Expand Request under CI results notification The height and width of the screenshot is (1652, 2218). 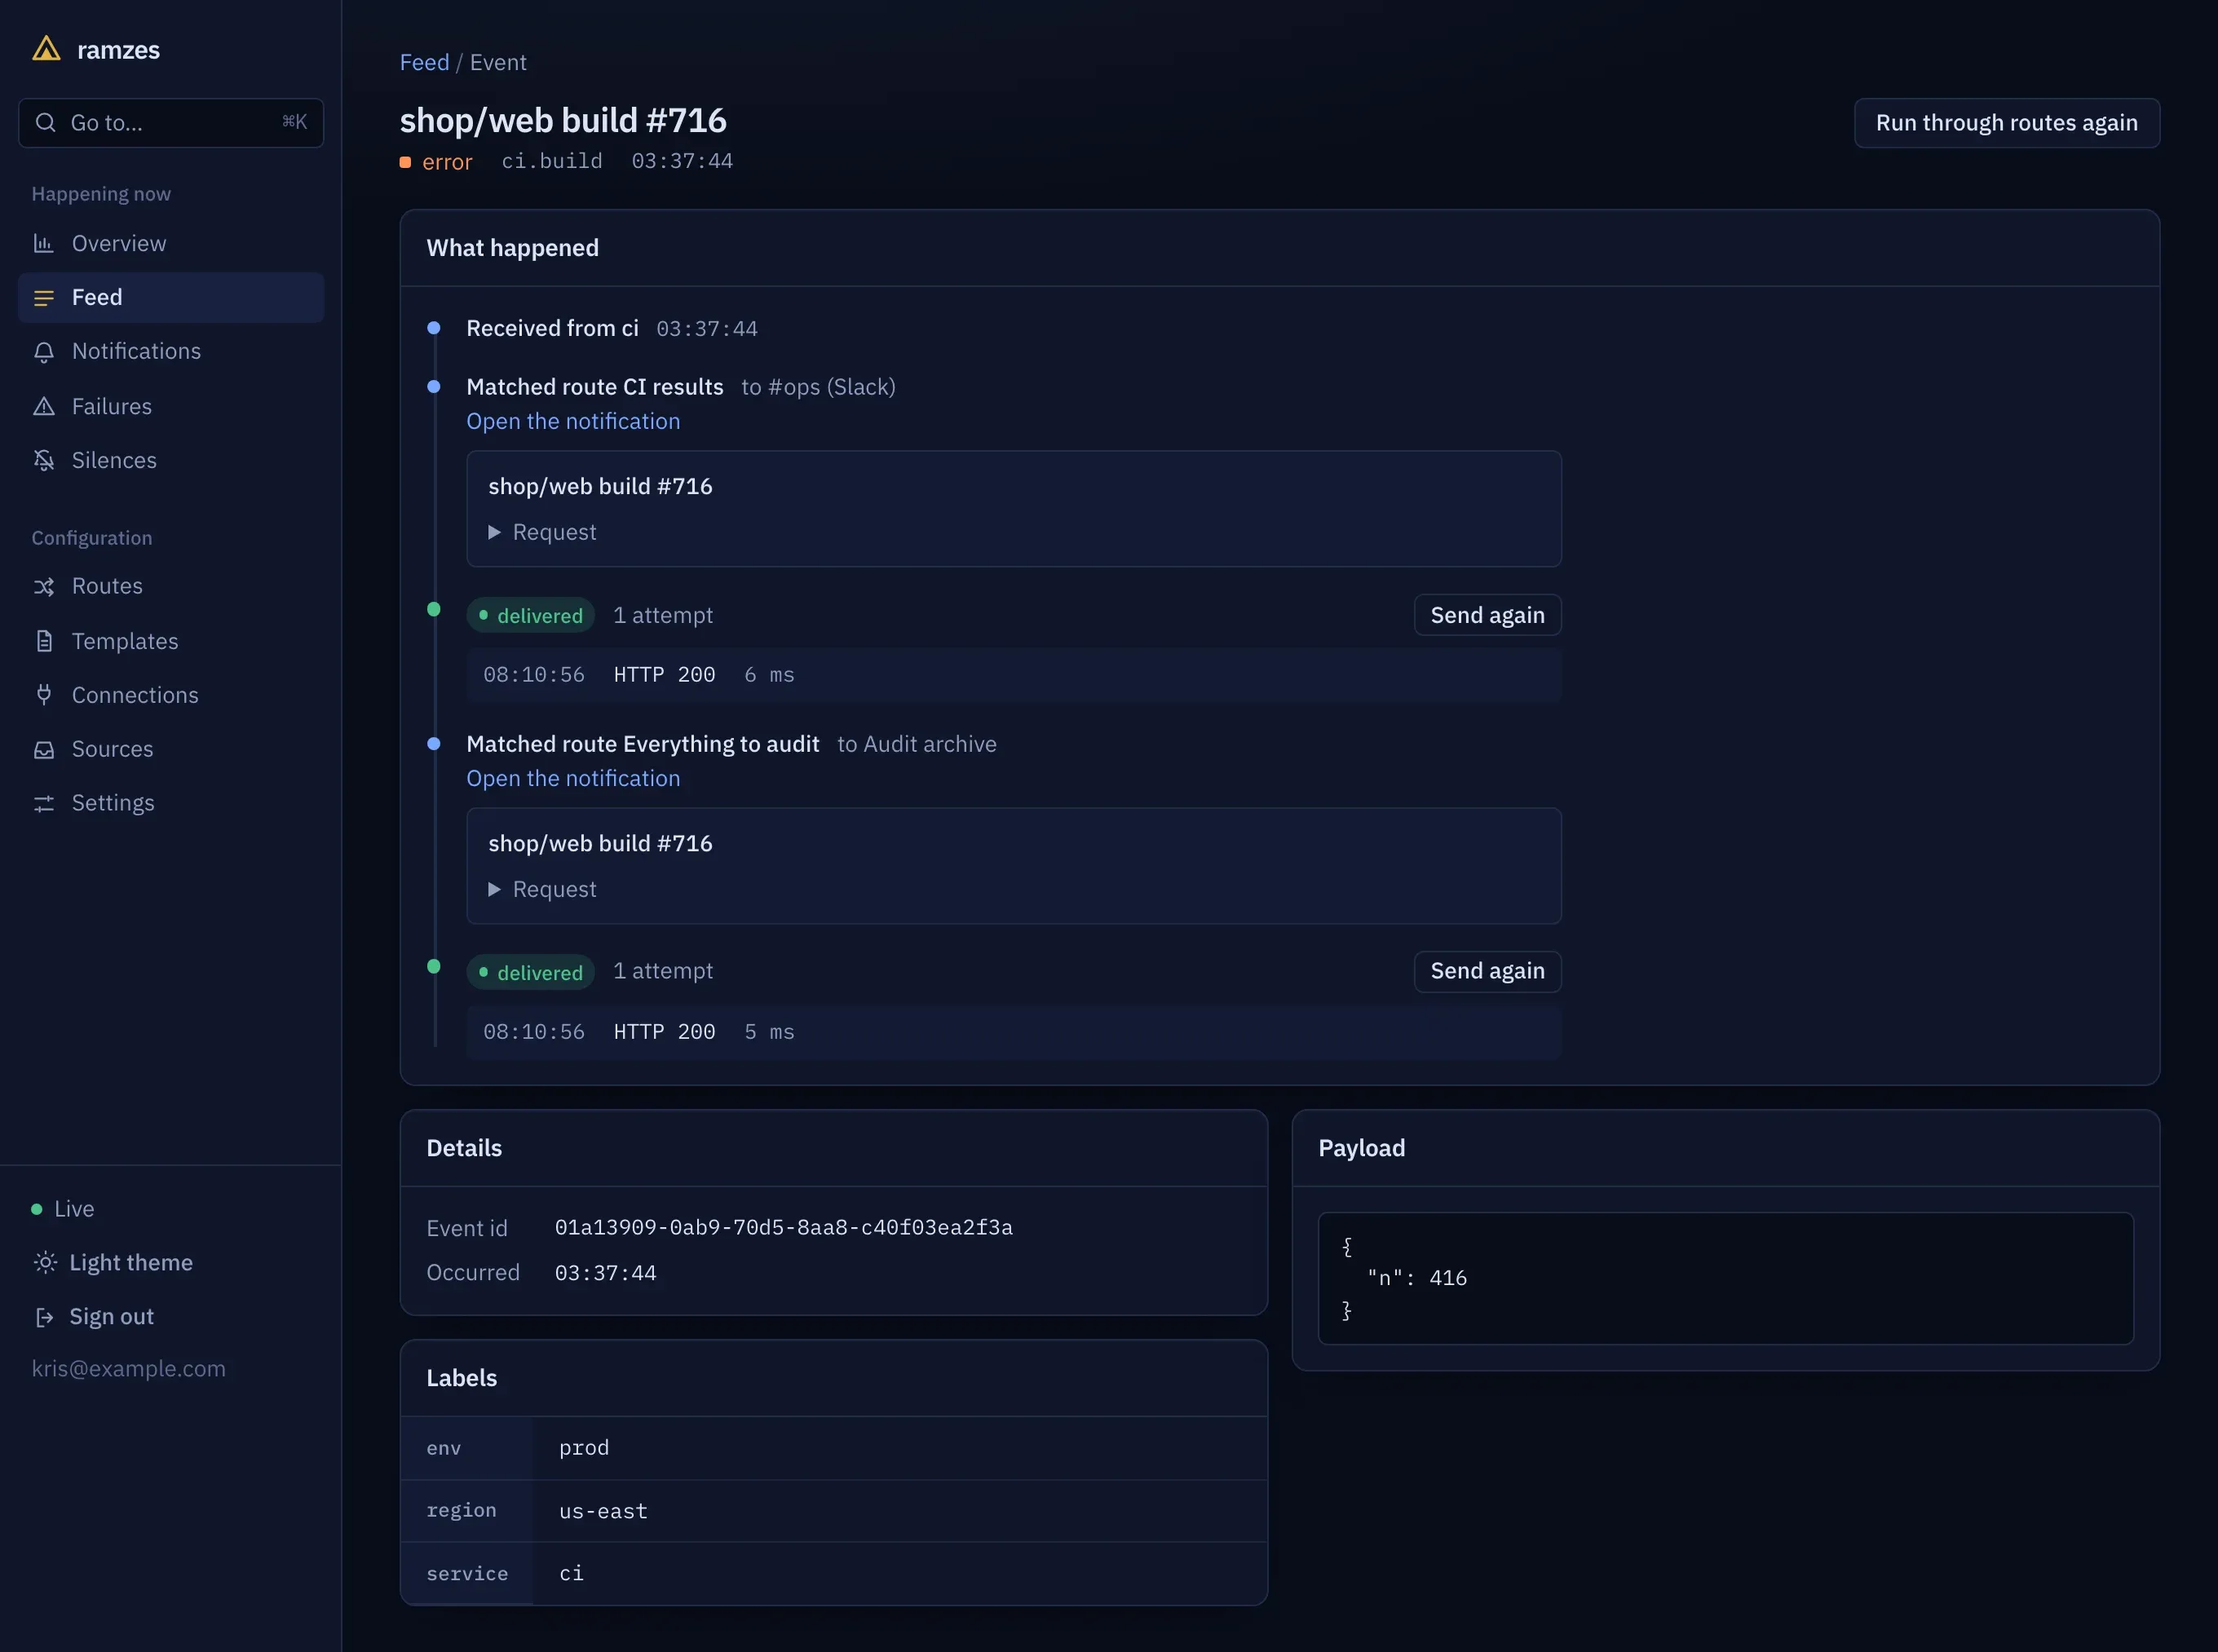(x=542, y=532)
